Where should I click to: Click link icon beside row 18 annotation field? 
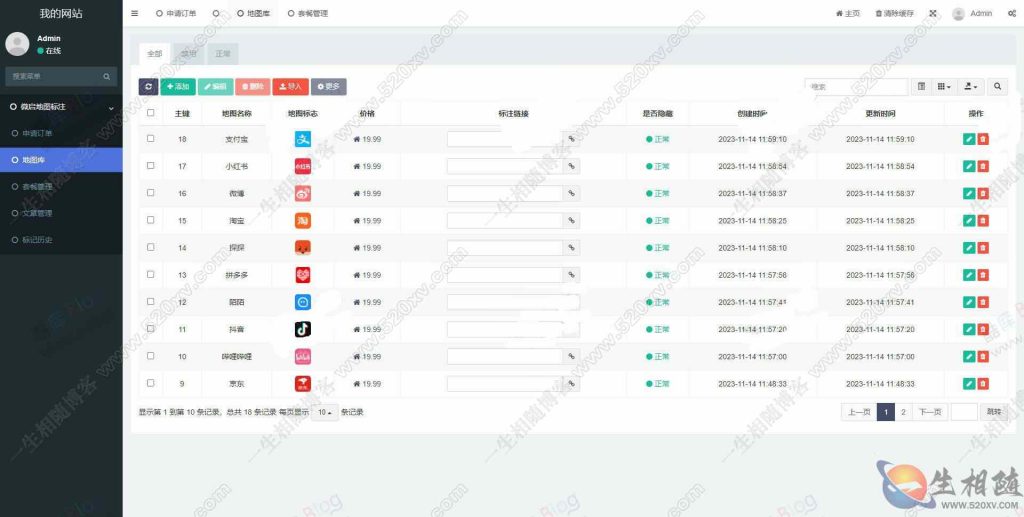coord(571,139)
